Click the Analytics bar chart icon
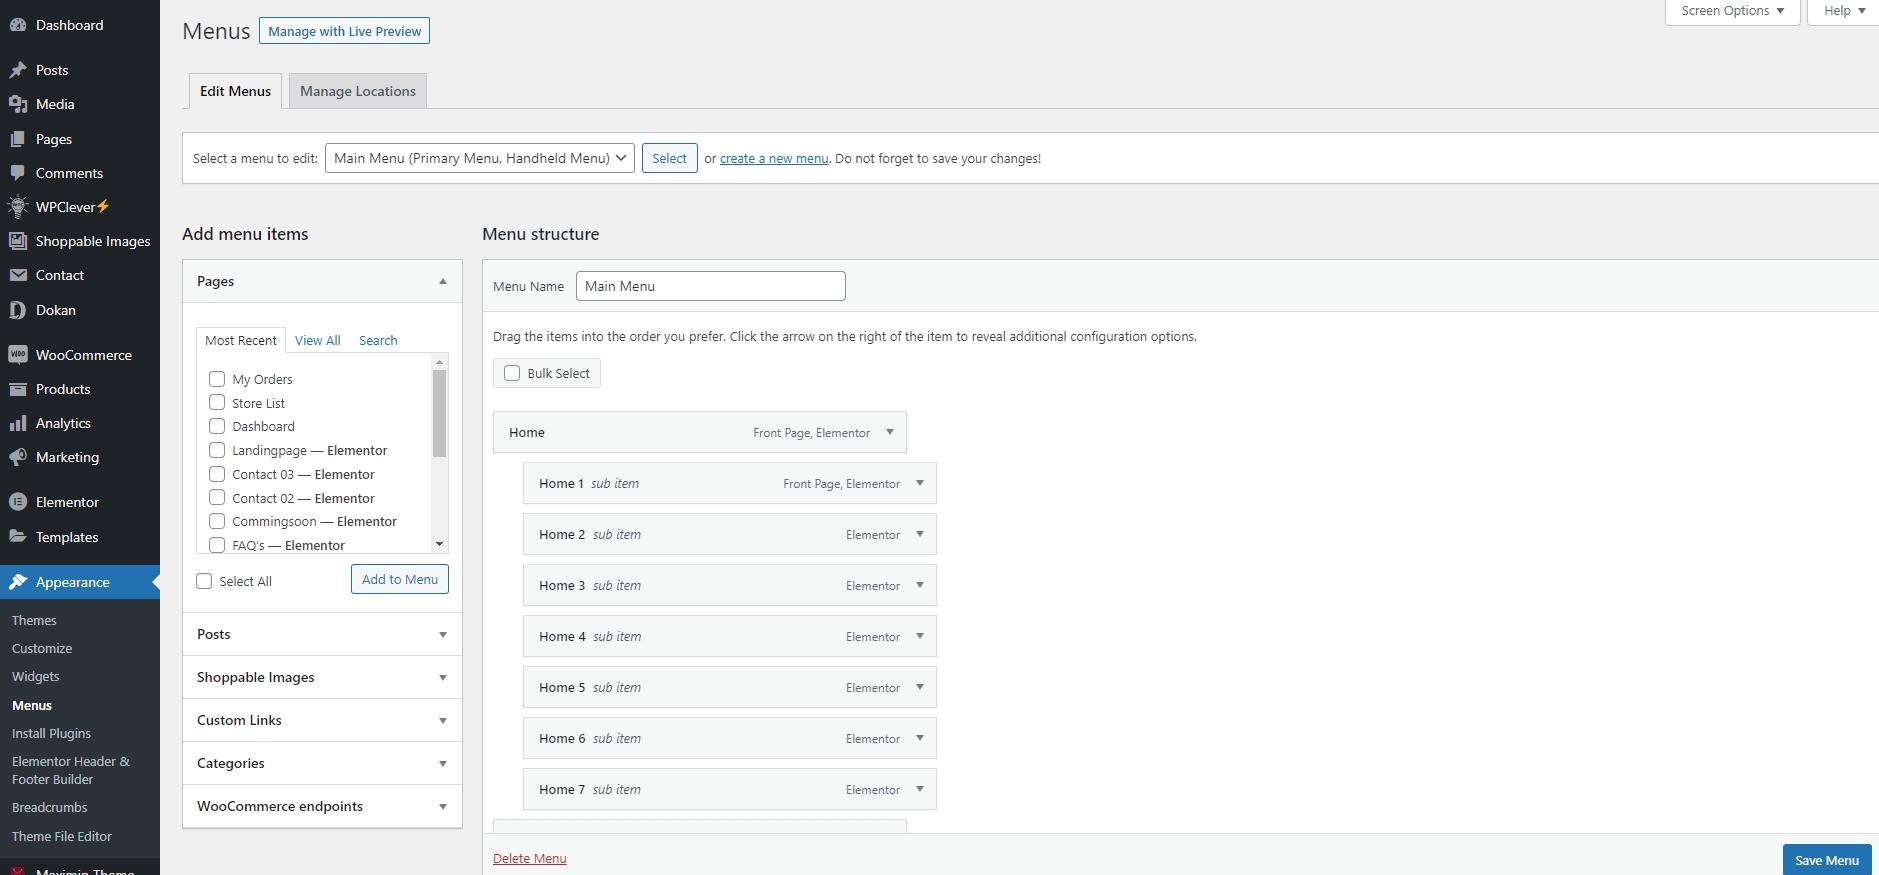 click(18, 423)
